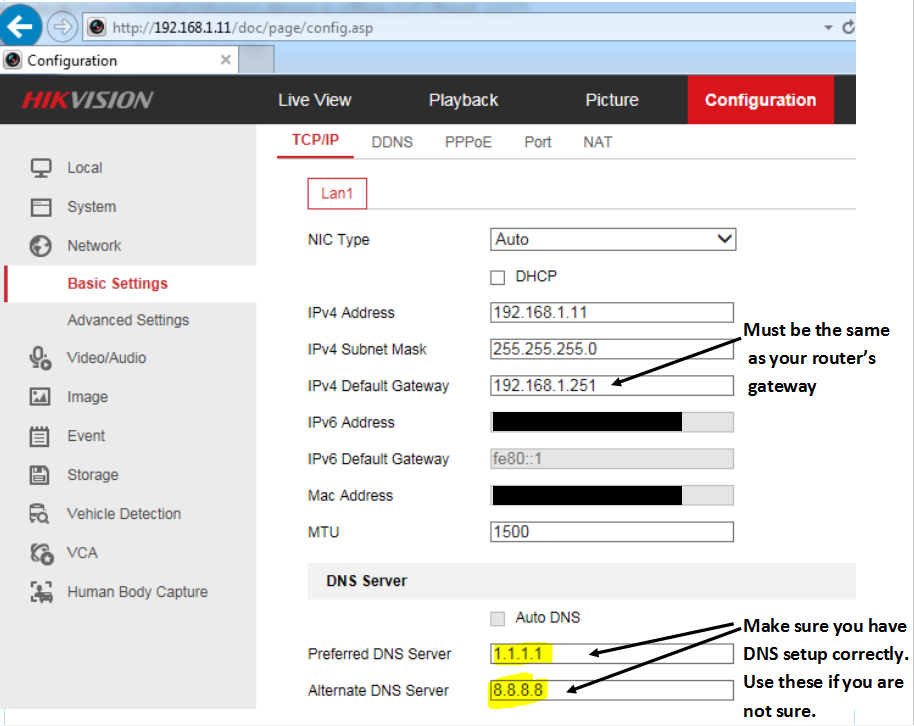Click the Storage disk icon
The width and height of the screenshot is (914, 726).
(x=40, y=475)
